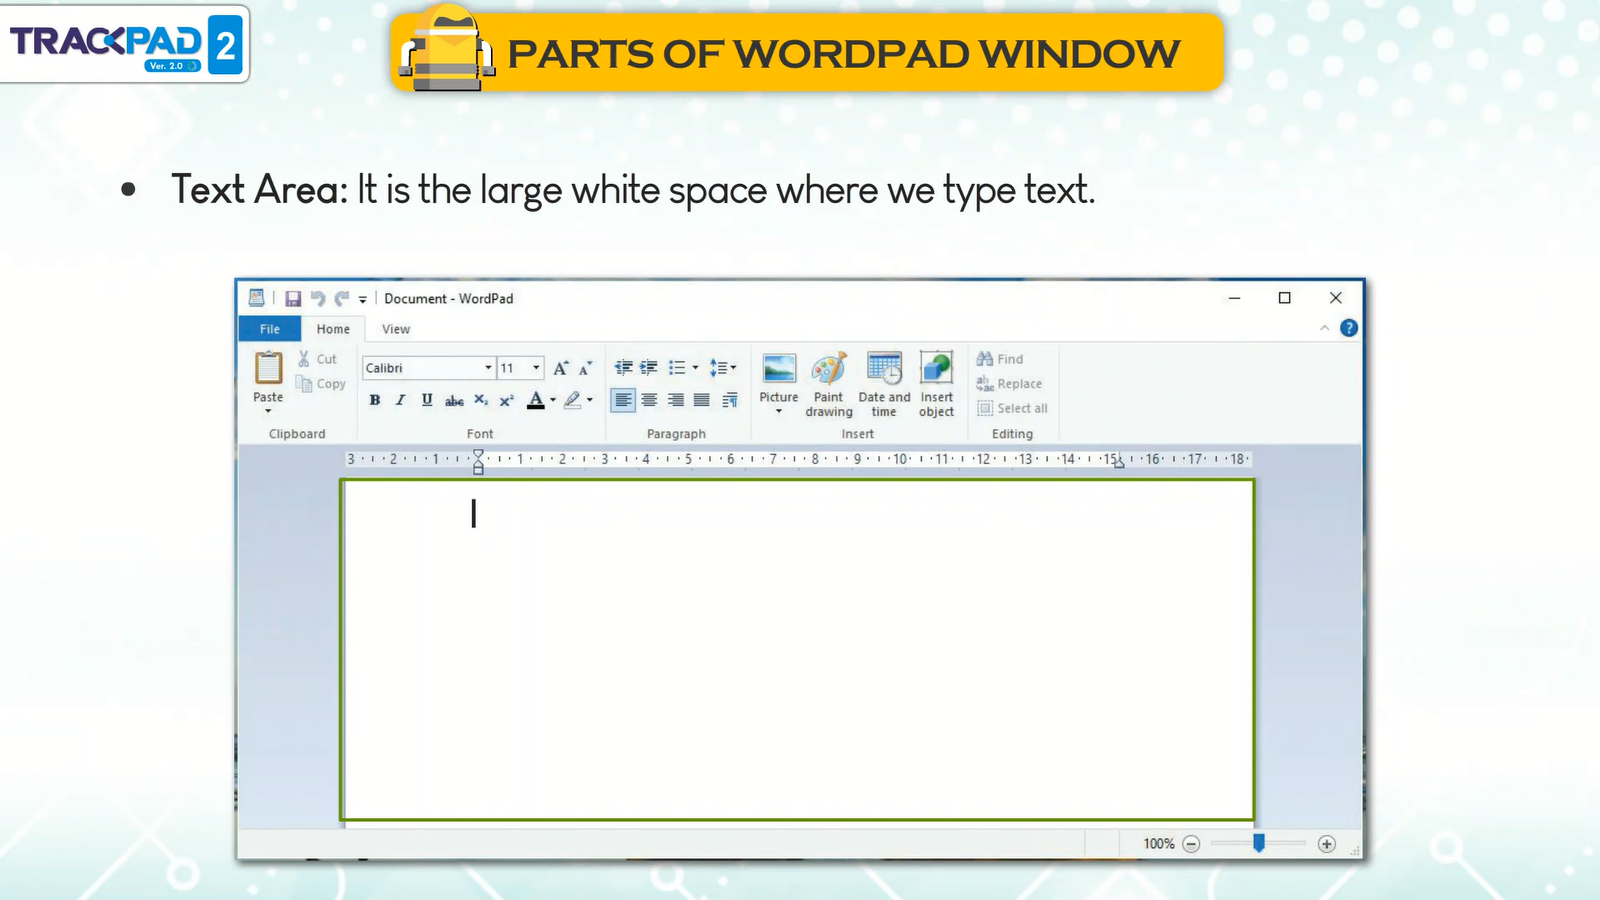Image resolution: width=1600 pixels, height=900 pixels.
Task: Select Justify alignment
Action: (x=702, y=400)
